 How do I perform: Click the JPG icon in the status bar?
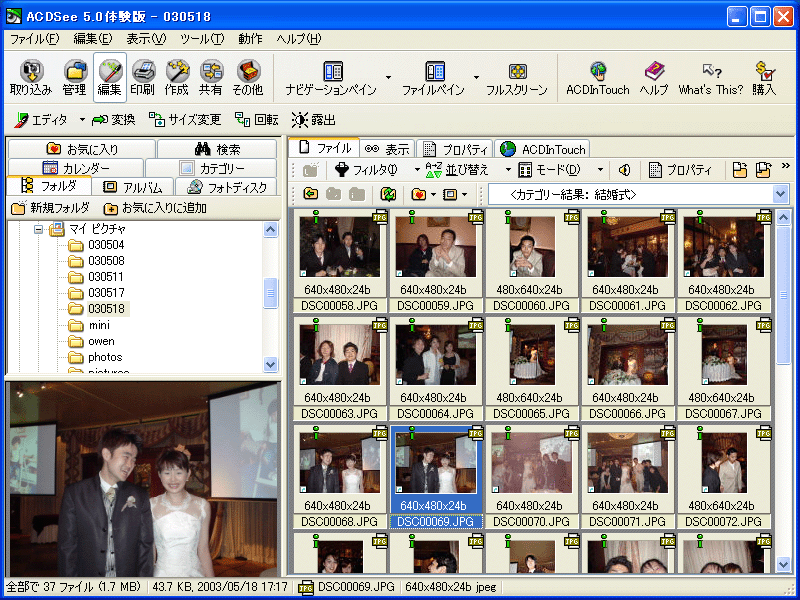point(306,587)
